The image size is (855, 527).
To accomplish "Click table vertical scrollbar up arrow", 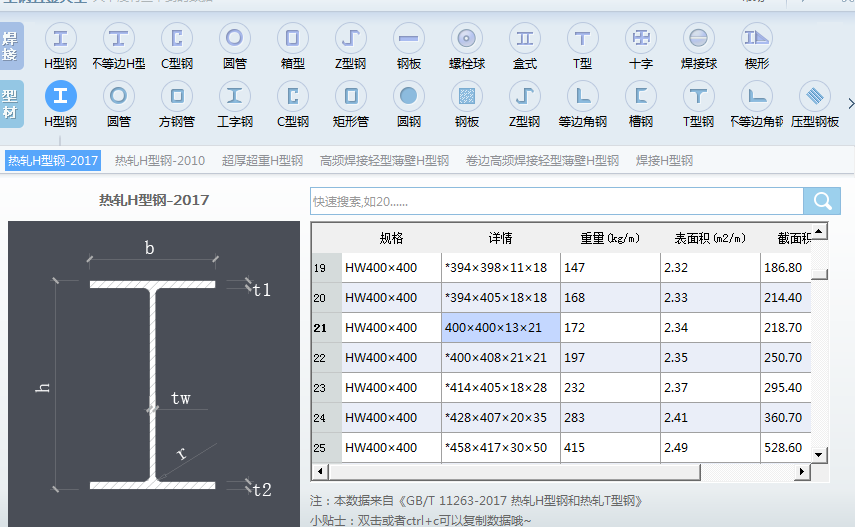I will [x=819, y=231].
